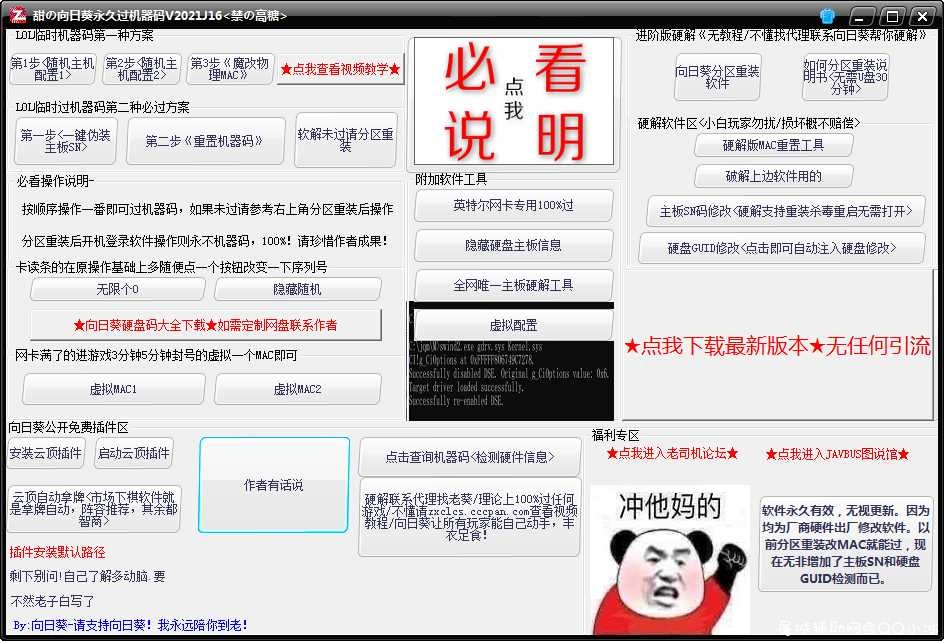Viewport: 944px width, 641px height.
Task: Click 福利专区 section label
Action: tap(615, 435)
